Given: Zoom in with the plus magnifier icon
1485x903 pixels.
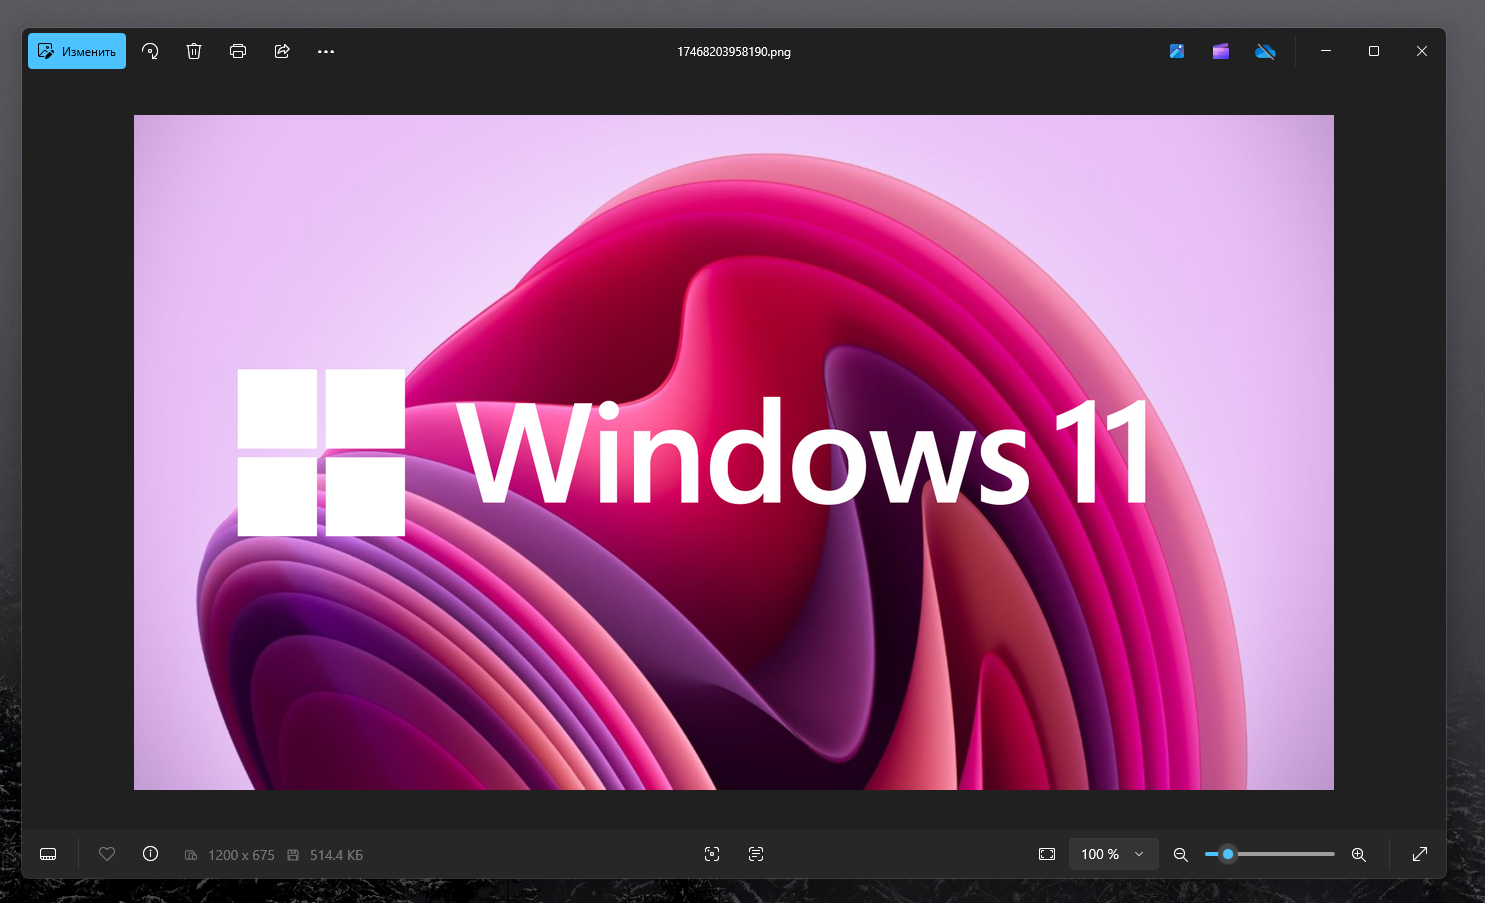Looking at the screenshot, I should point(1359,854).
